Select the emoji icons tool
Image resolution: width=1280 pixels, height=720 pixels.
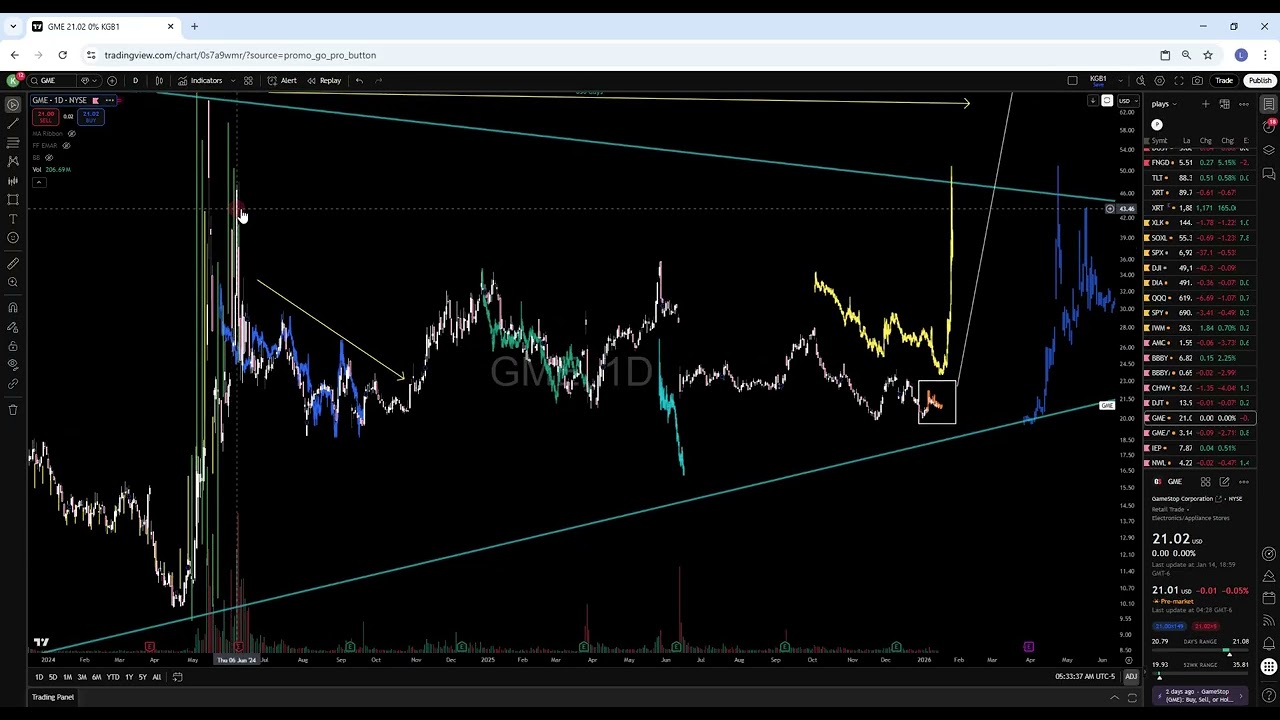click(x=13, y=237)
